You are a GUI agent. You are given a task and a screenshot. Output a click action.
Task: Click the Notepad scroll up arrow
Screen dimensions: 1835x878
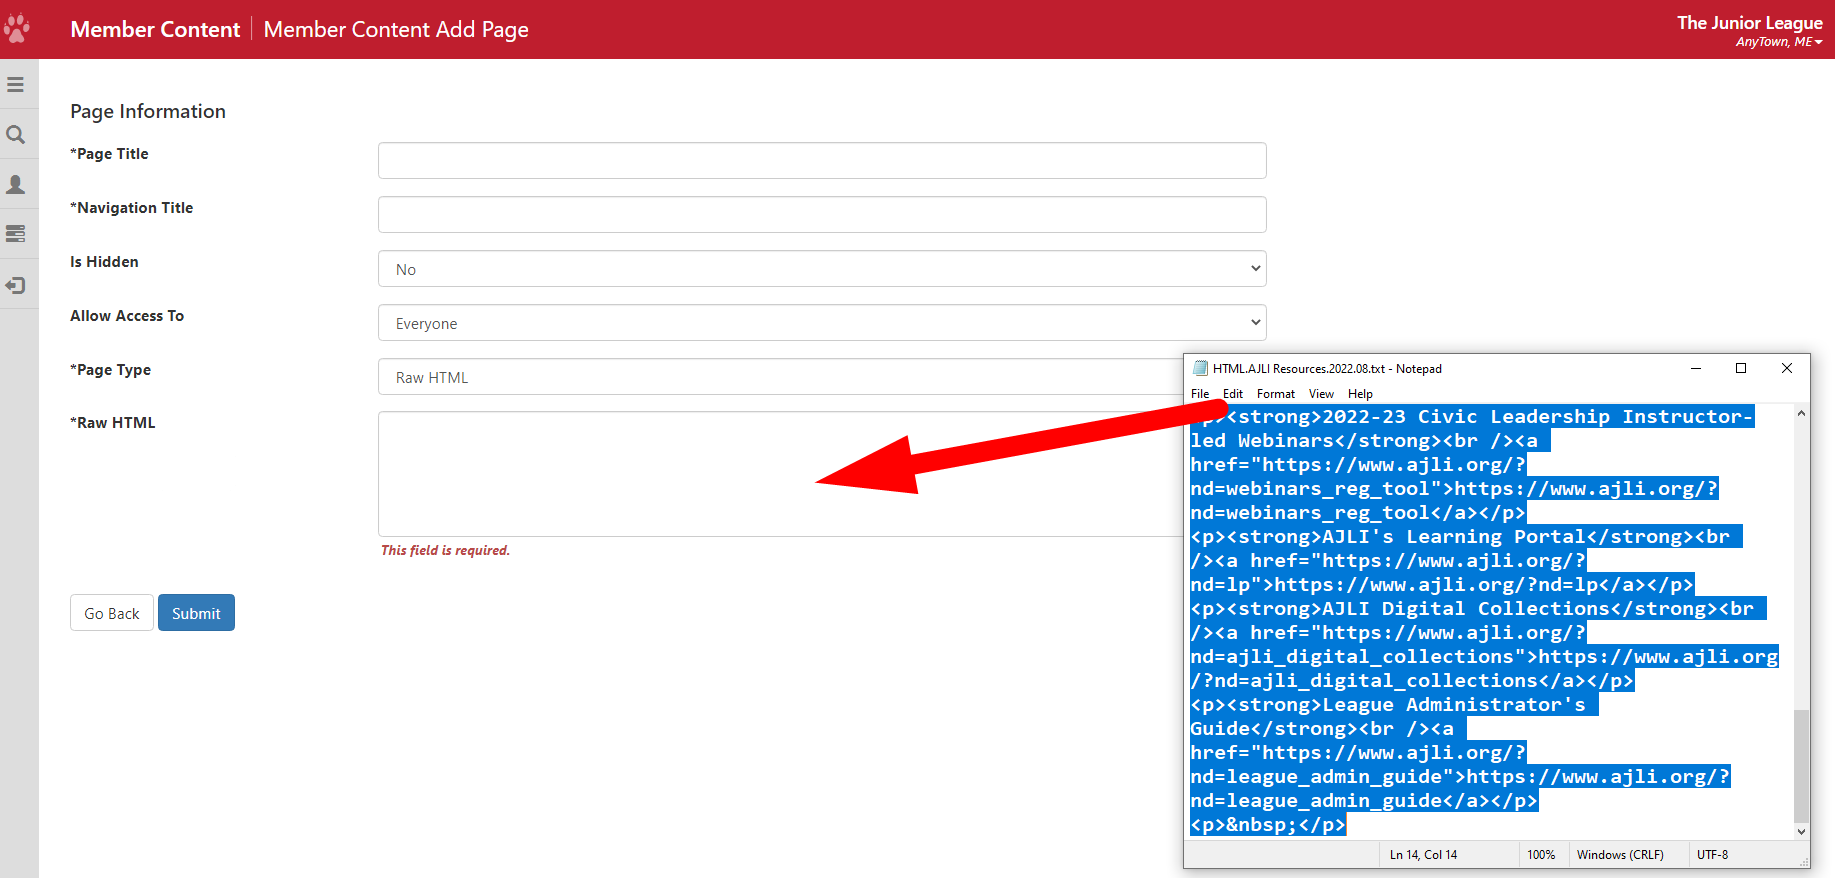1801,413
